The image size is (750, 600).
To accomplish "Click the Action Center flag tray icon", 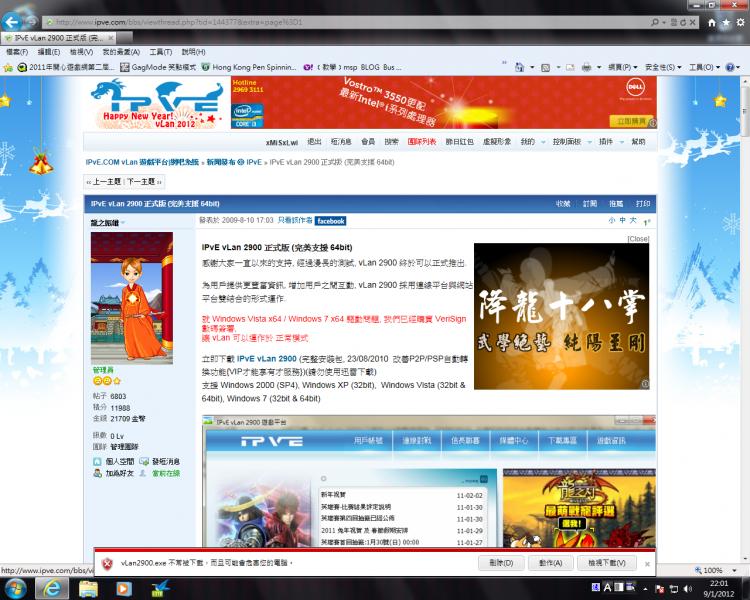I will click(x=660, y=589).
